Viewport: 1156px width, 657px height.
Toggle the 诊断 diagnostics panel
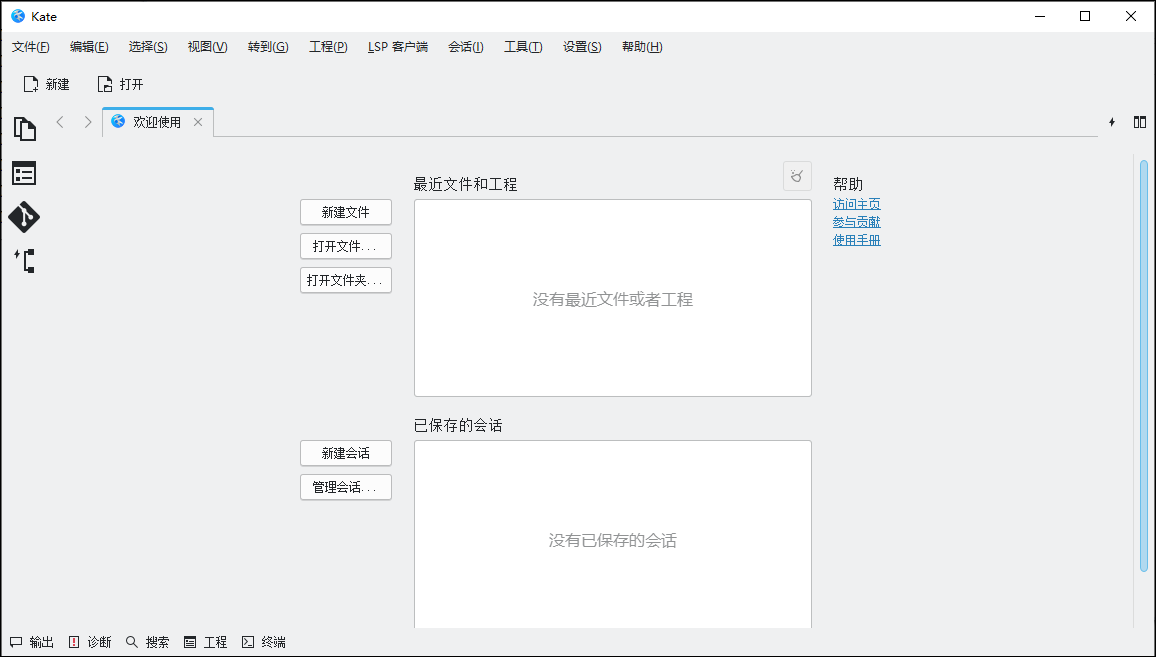pos(90,641)
